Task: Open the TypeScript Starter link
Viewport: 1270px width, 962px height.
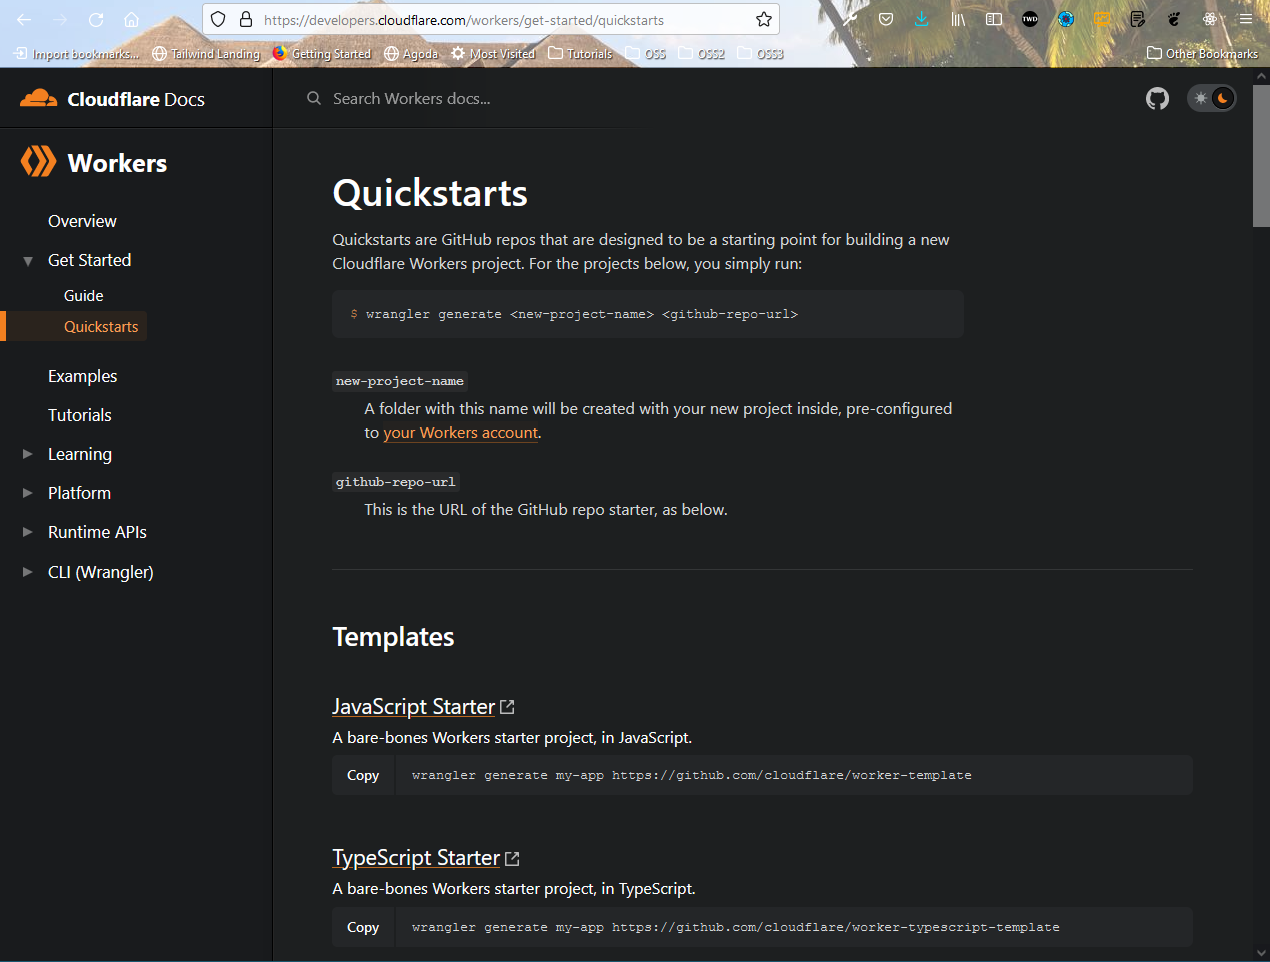Action: [416, 858]
